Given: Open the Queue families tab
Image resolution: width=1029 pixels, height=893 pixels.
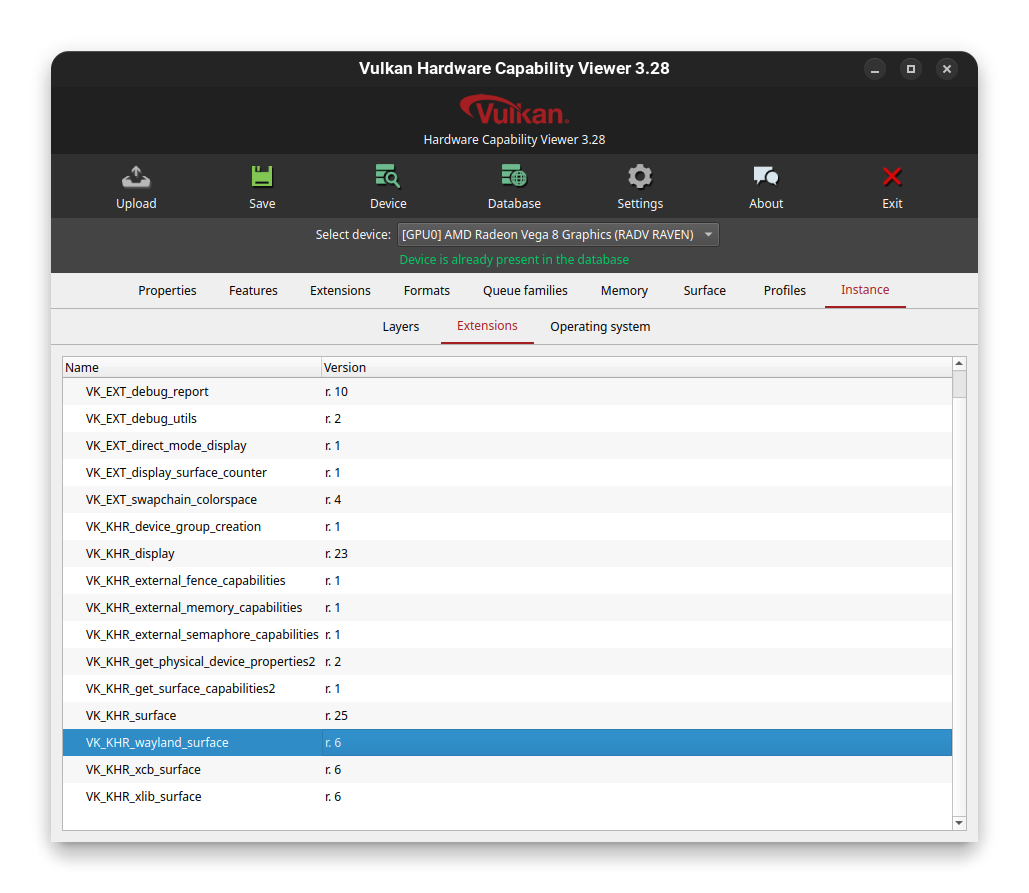Looking at the screenshot, I should pos(525,290).
